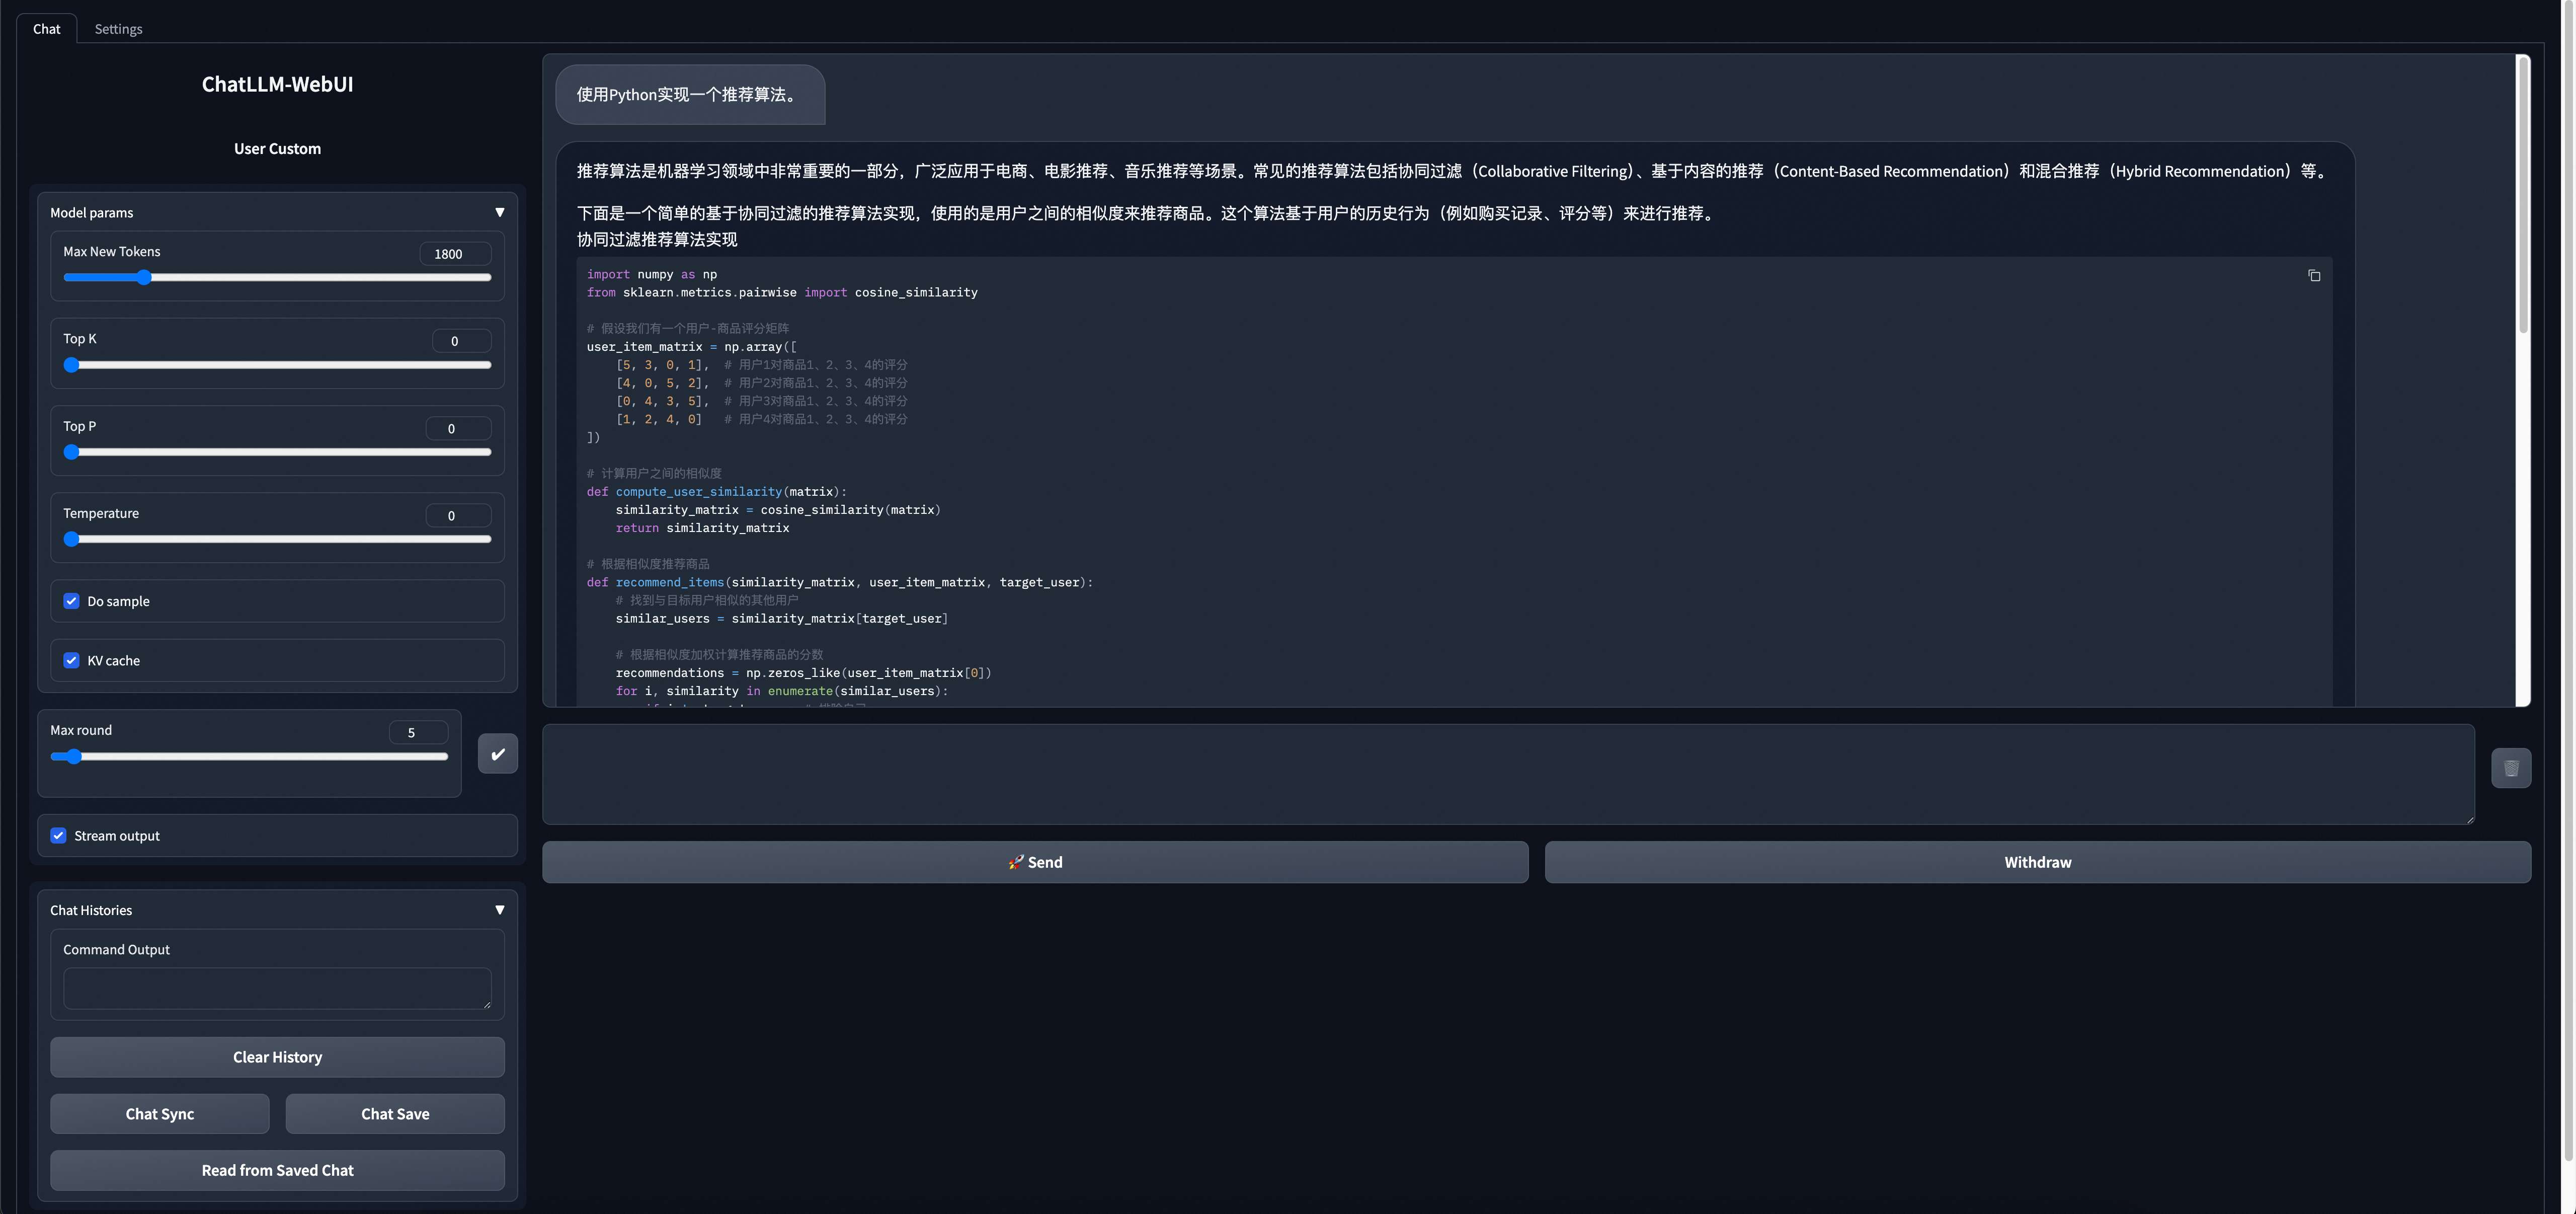Image resolution: width=2576 pixels, height=1214 pixels.
Task: Click the checkmark confirm button beside Max round
Action: [497, 754]
